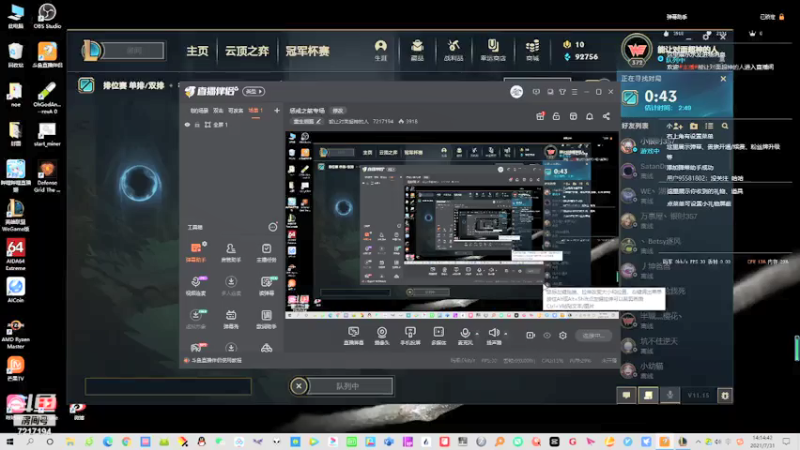Mute the 扬声器 speaker
The width and height of the screenshot is (800, 450).
click(x=493, y=336)
